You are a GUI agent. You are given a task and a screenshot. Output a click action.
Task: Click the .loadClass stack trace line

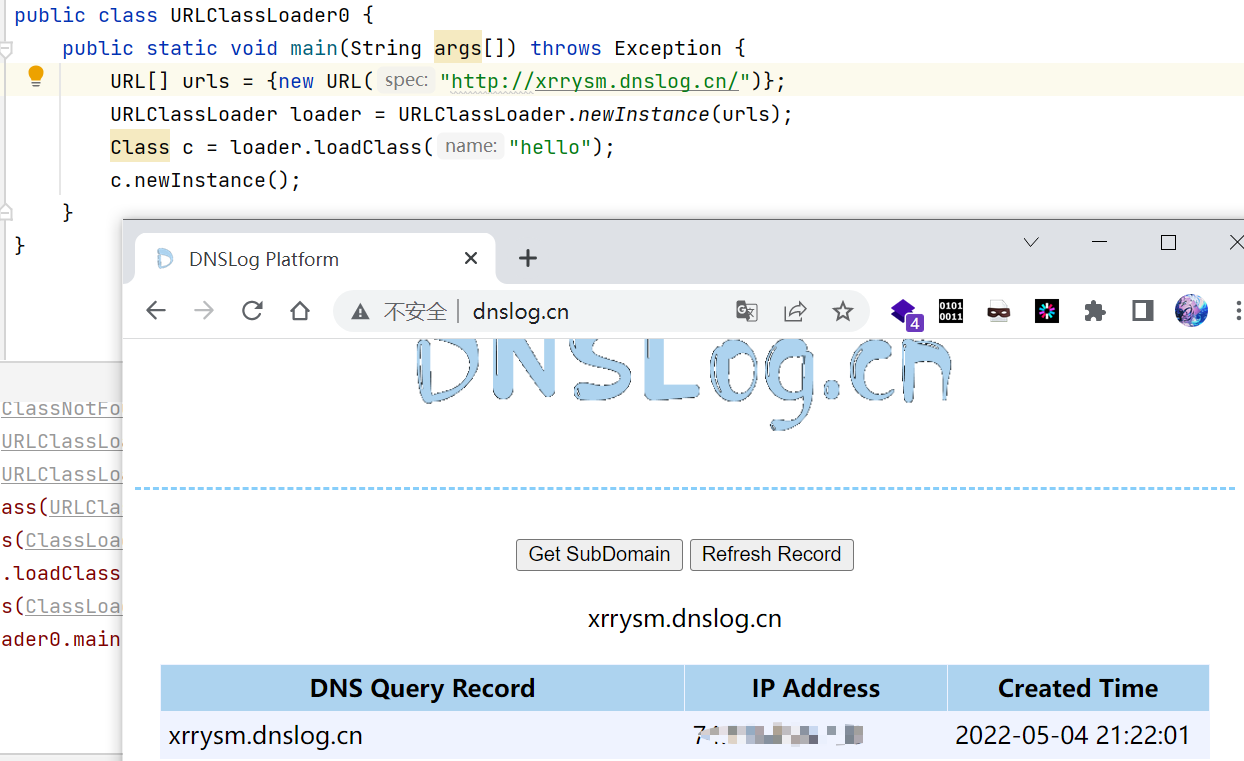(61, 573)
